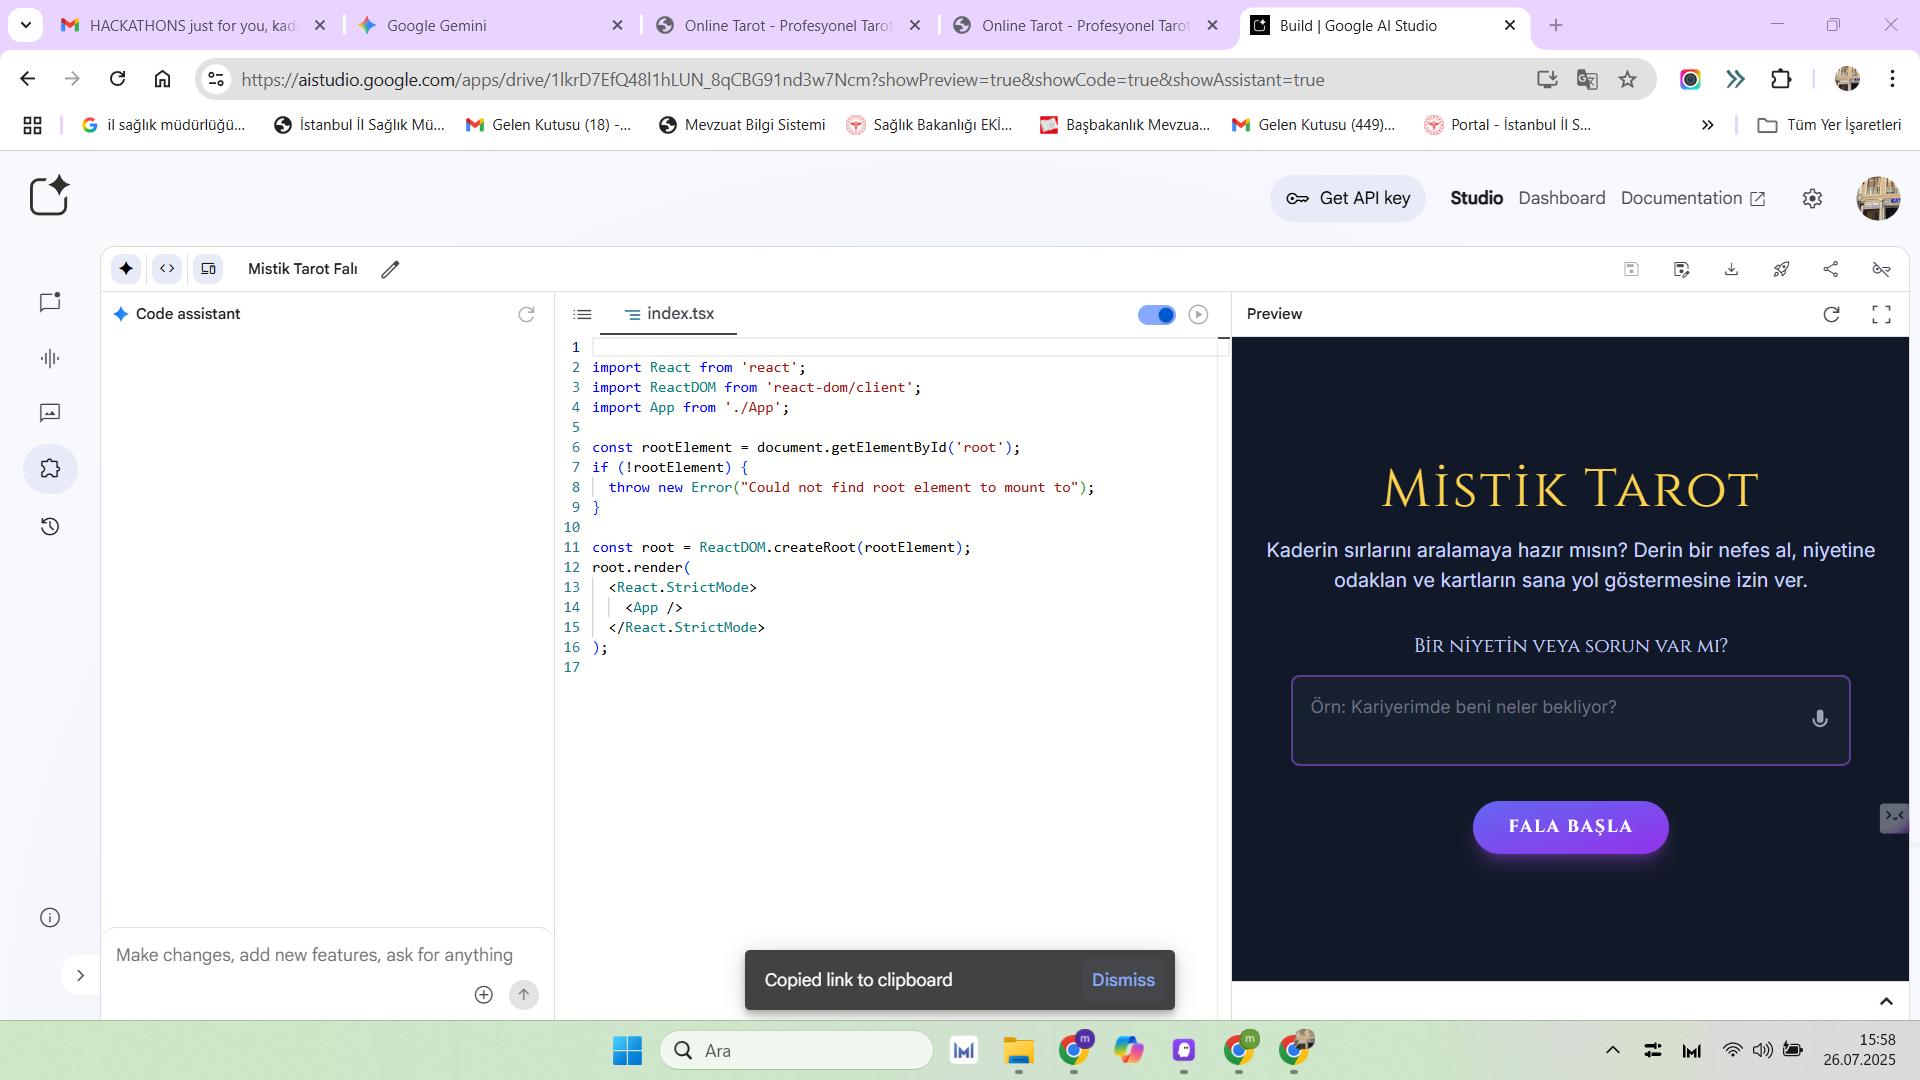Toggle the code panel view button

coord(167,268)
